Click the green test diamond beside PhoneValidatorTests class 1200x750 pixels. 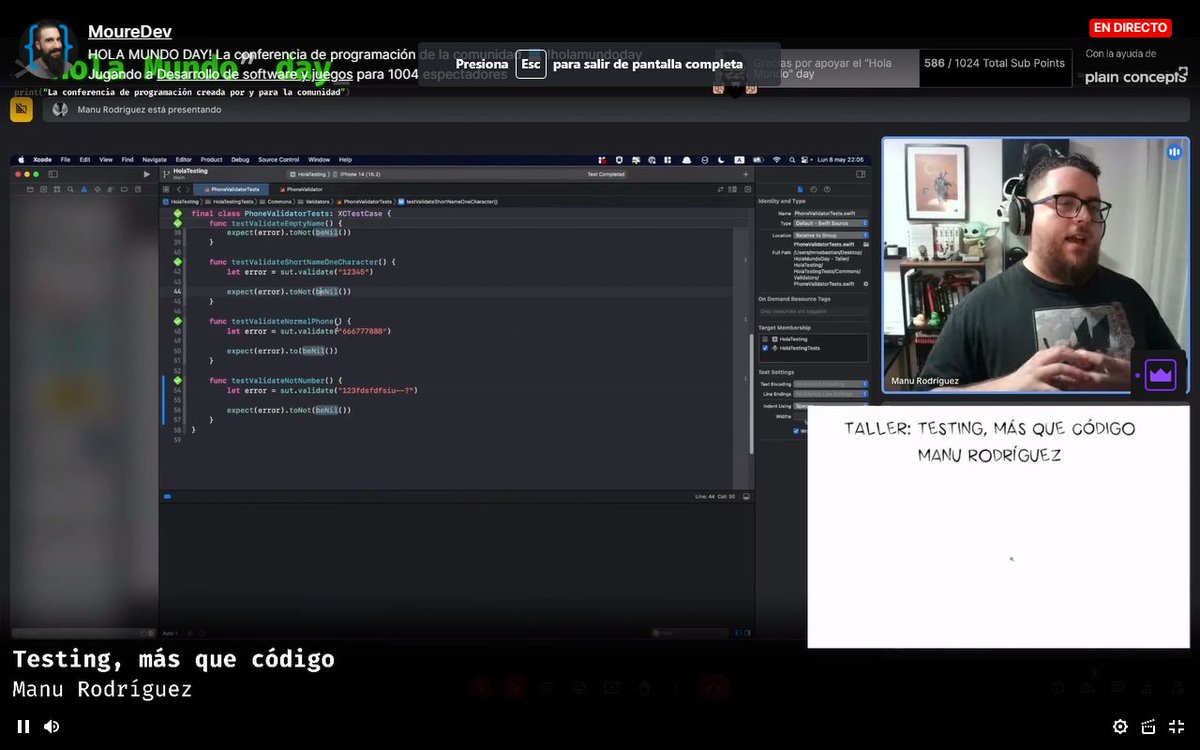(x=177, y=213)
